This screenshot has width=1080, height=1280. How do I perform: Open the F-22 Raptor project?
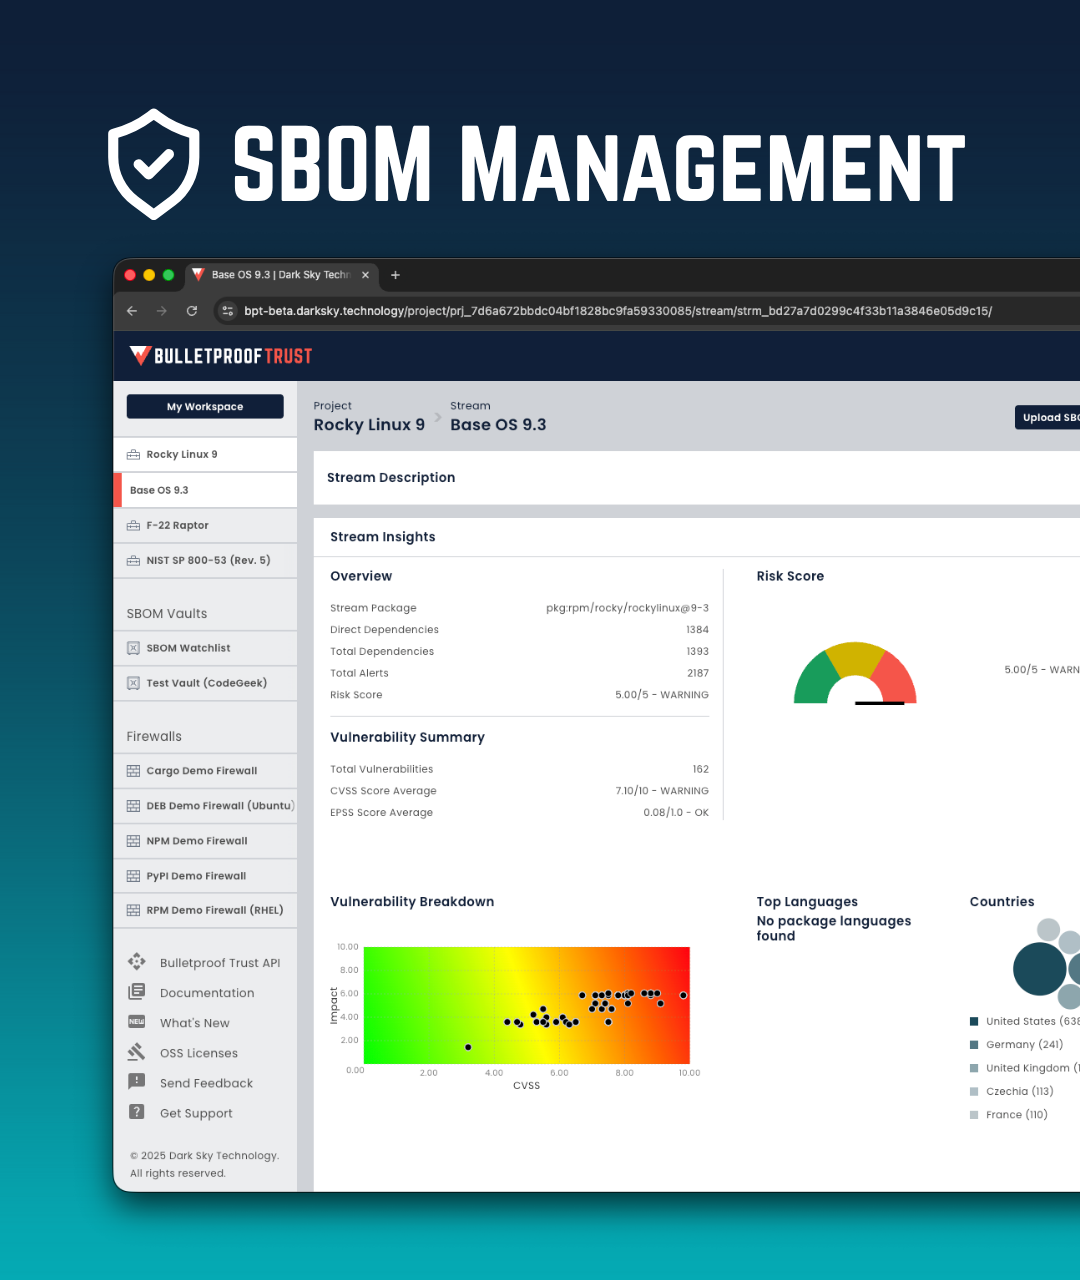[x=205, y=525]
